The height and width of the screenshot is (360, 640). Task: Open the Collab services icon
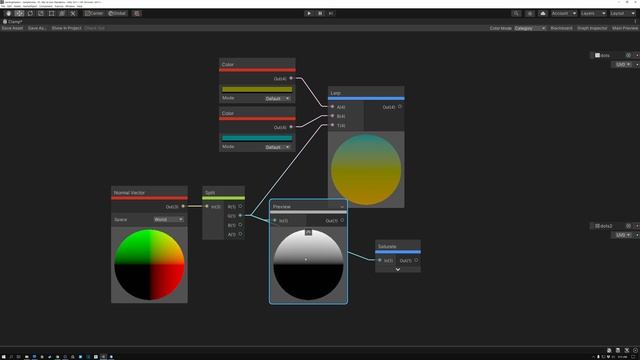click(x=530, y=13)
